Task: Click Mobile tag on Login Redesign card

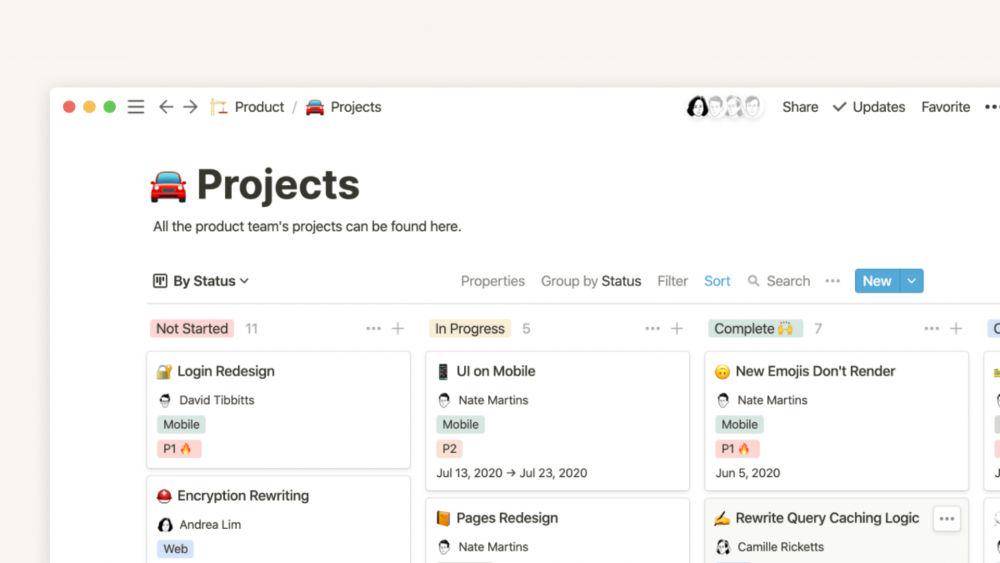Action: (181, 424)
